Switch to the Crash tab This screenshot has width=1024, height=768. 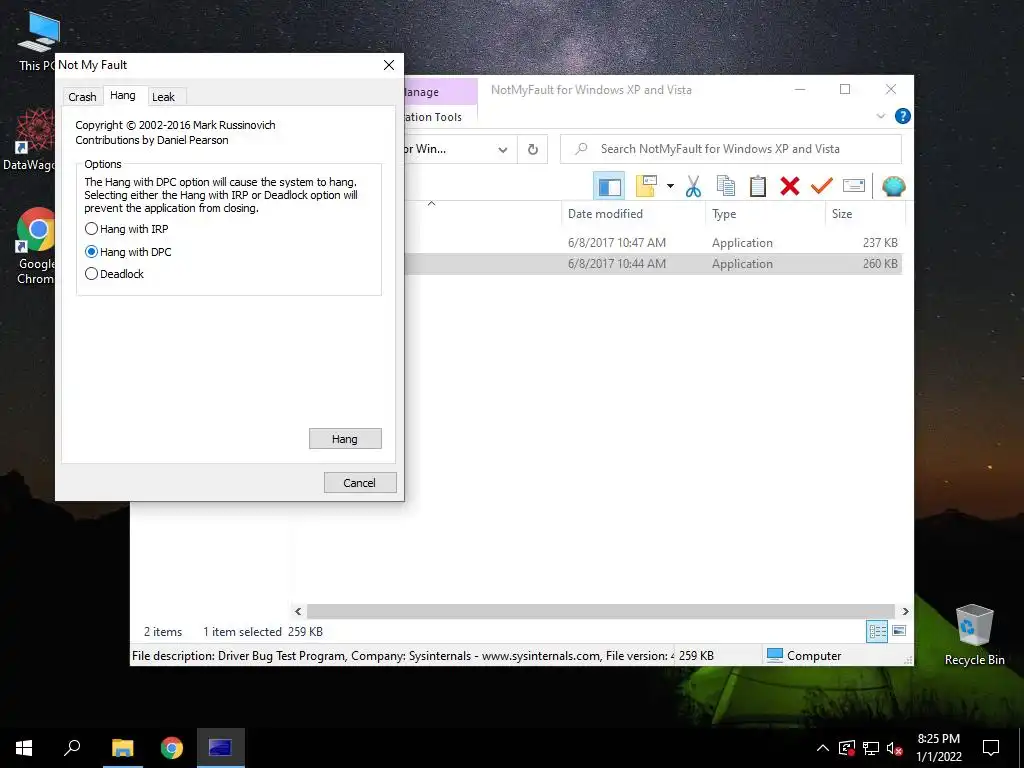click(x=82, y=97)
